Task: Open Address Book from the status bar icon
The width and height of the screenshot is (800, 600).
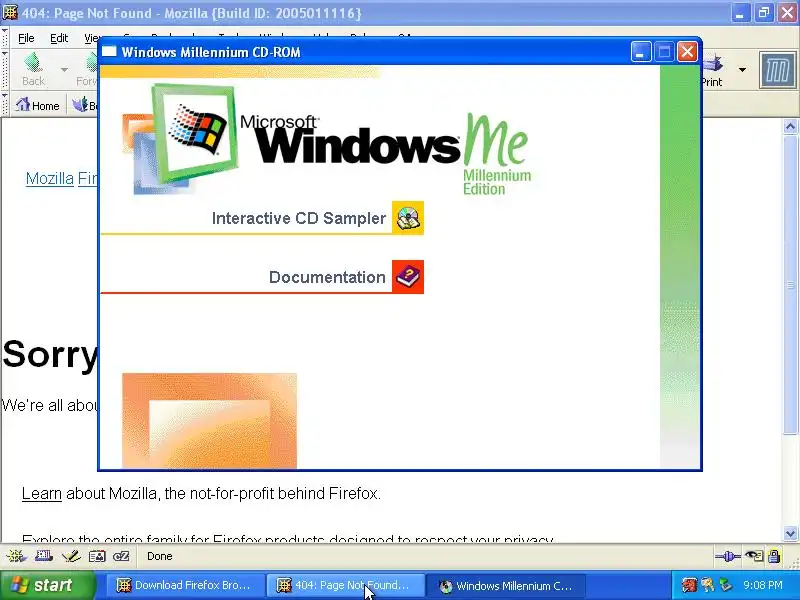Action: coord(97,556)
